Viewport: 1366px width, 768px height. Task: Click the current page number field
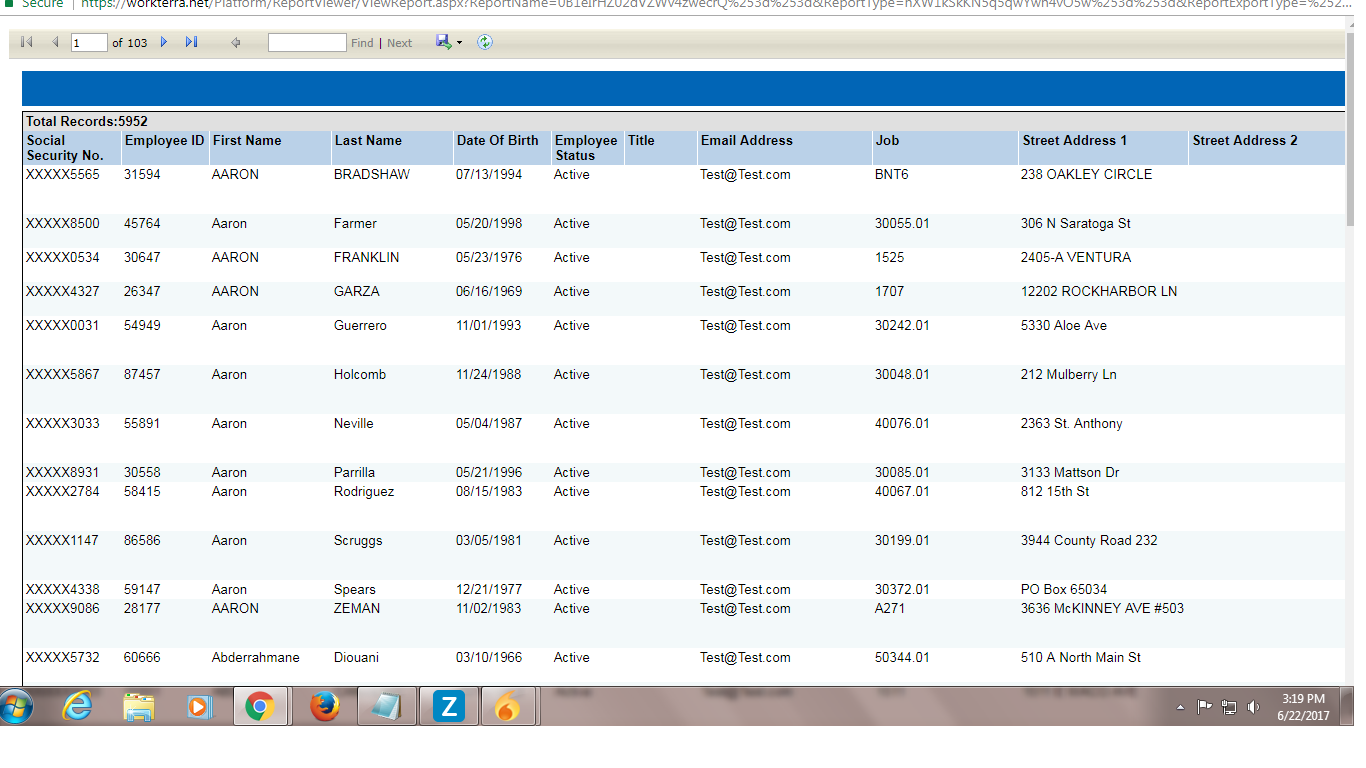[89, 43]
